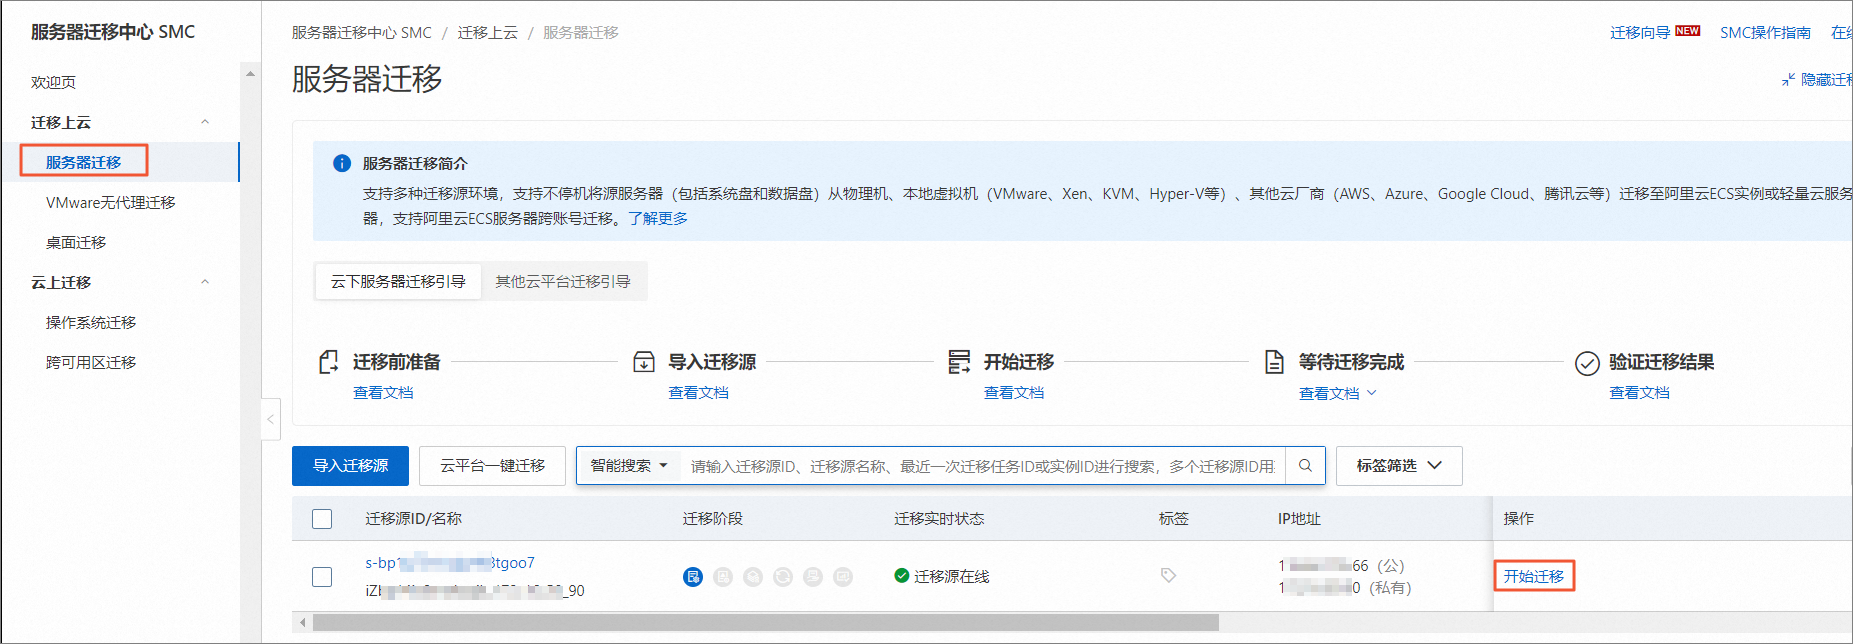Open 桌面迁移 in the sidebar

(75, 242)
